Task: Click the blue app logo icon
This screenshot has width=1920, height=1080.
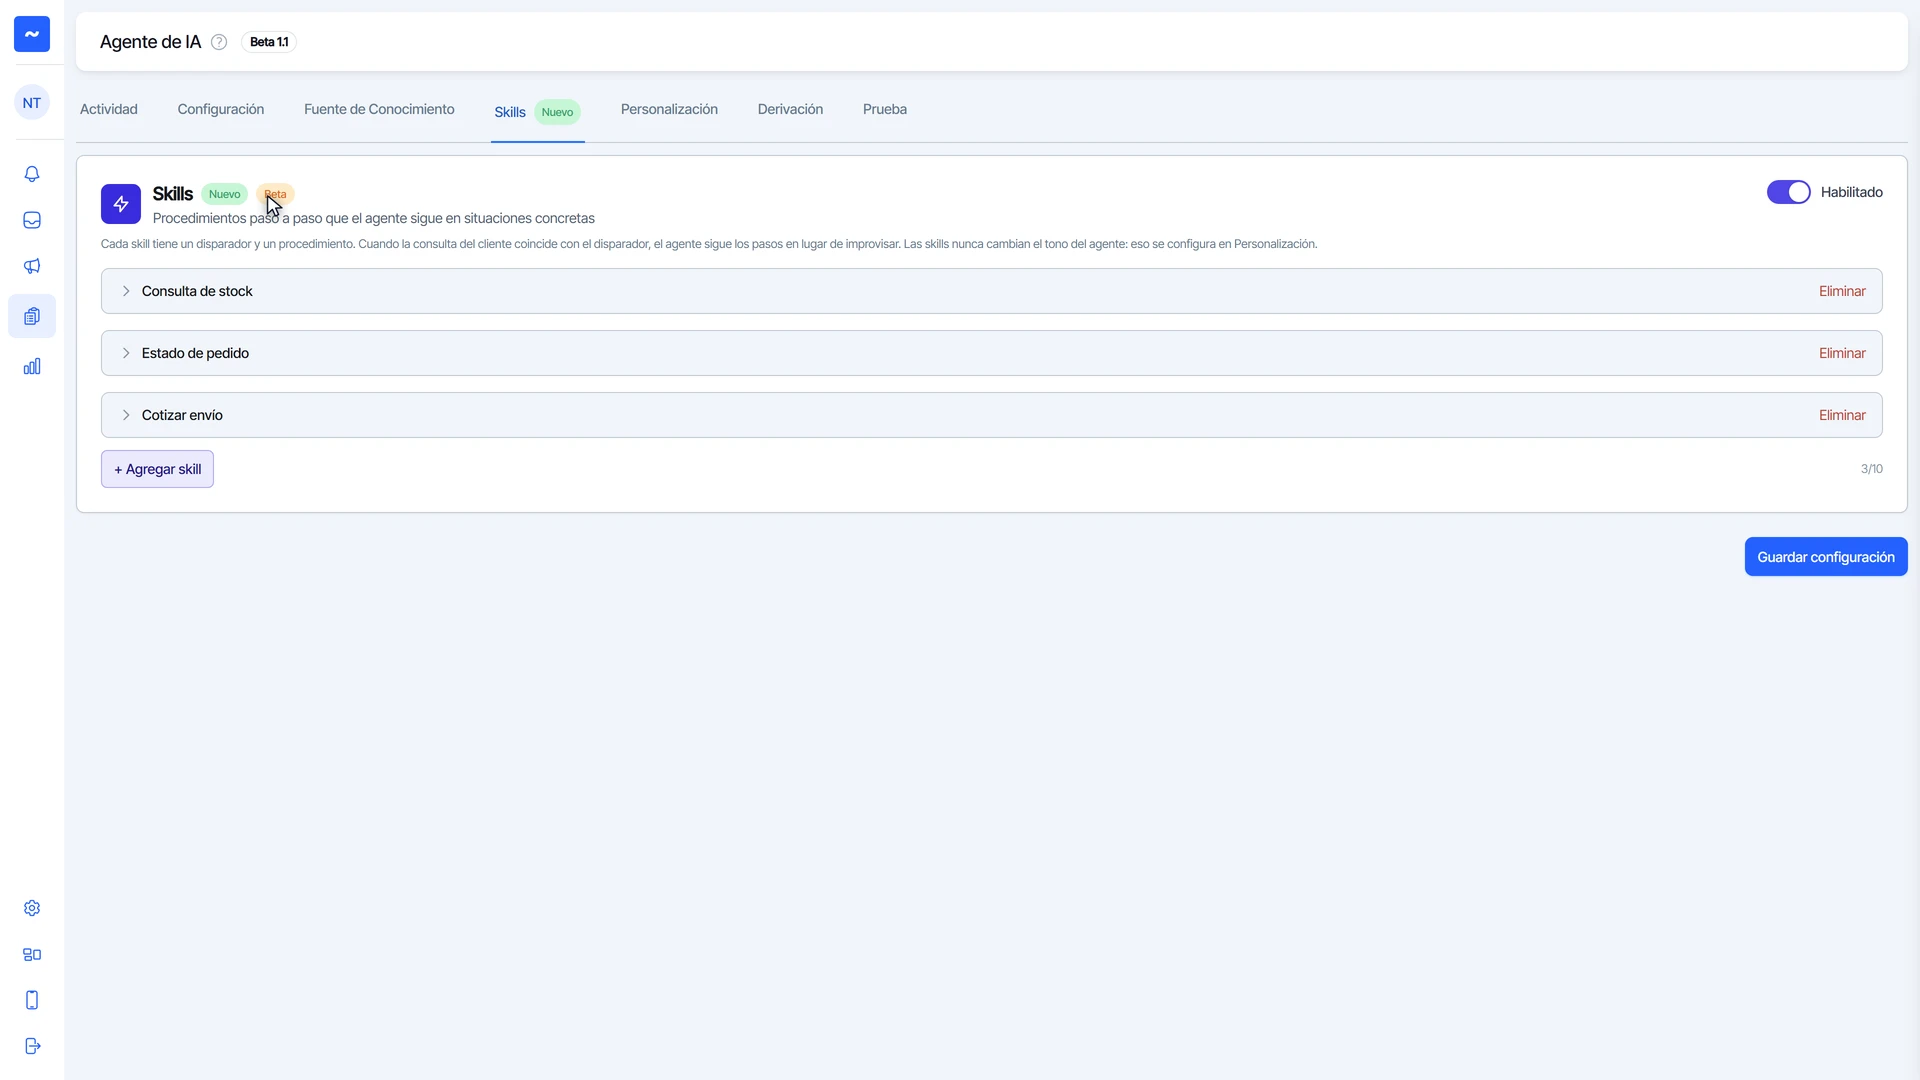Action: 32,34
